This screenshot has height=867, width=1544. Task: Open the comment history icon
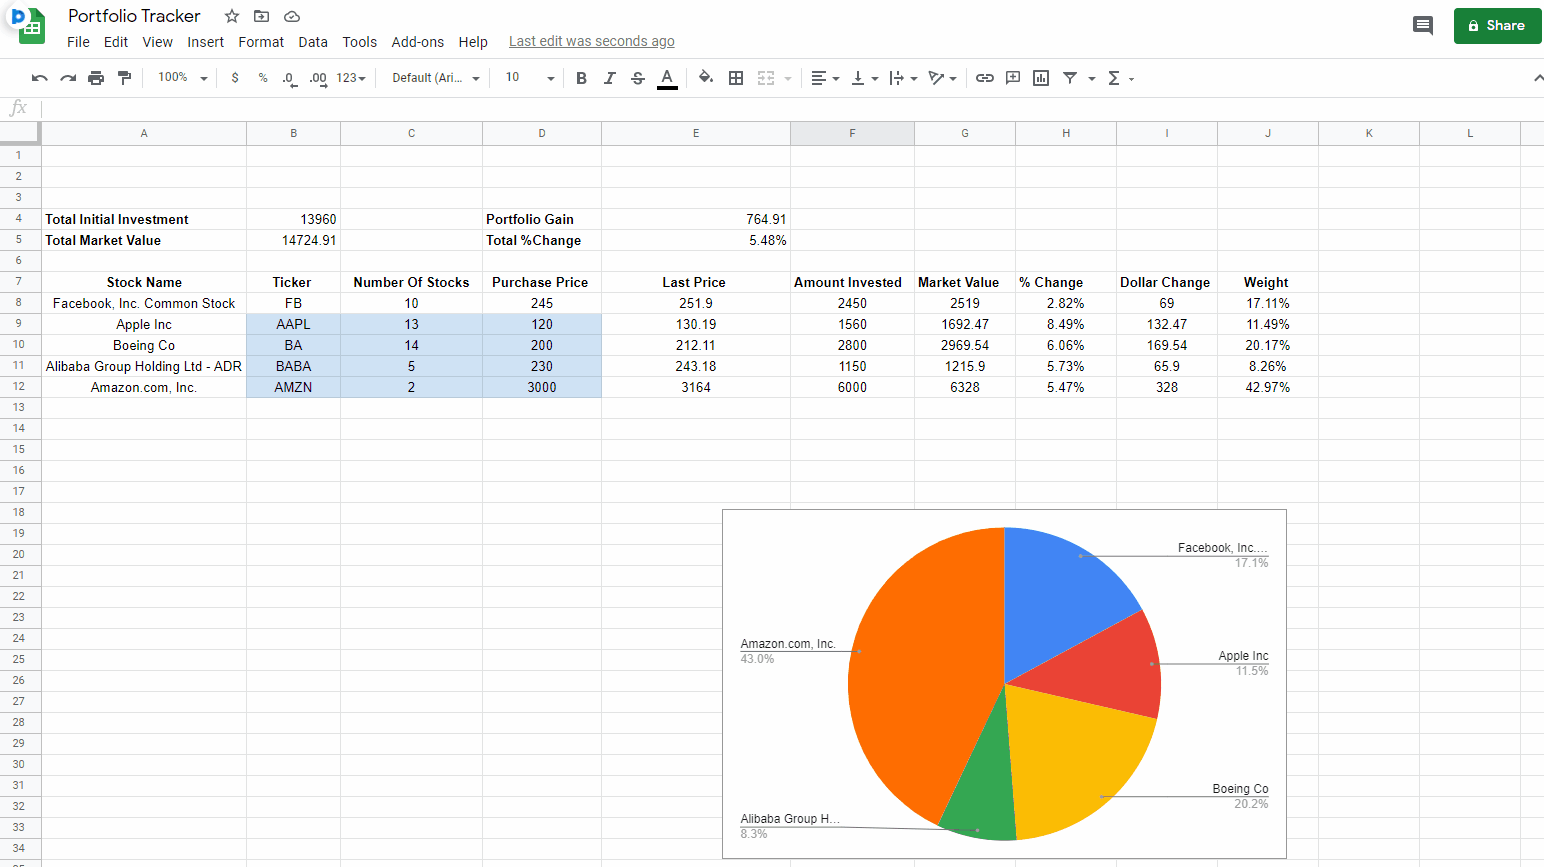(1422, 26)
